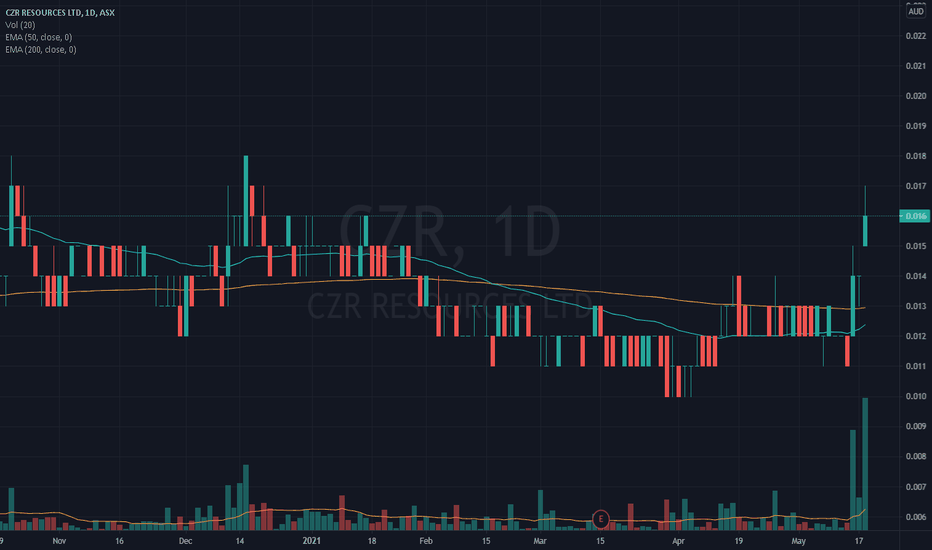Click the Nov date label
This screenshot has height=550, width=932.
click(59, 541)
